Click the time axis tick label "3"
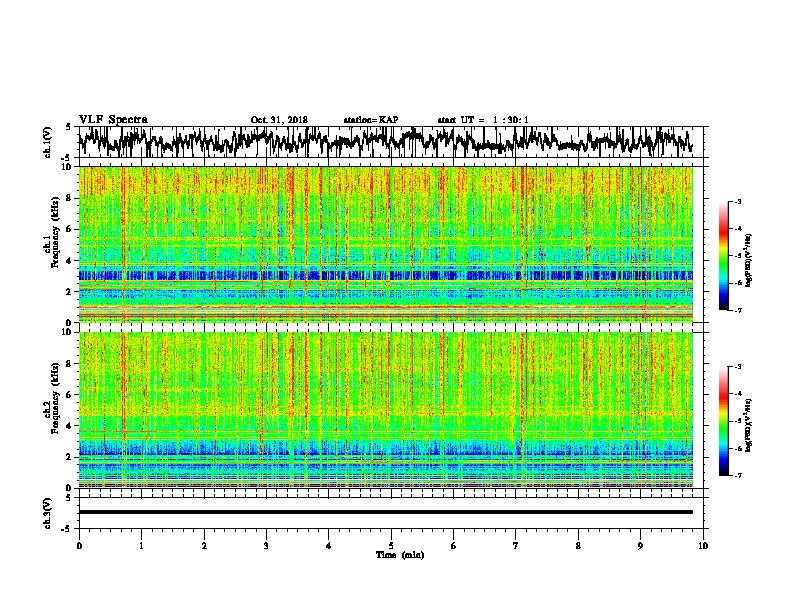The width and height of the screenshot is (792, 612). point(266,546)
